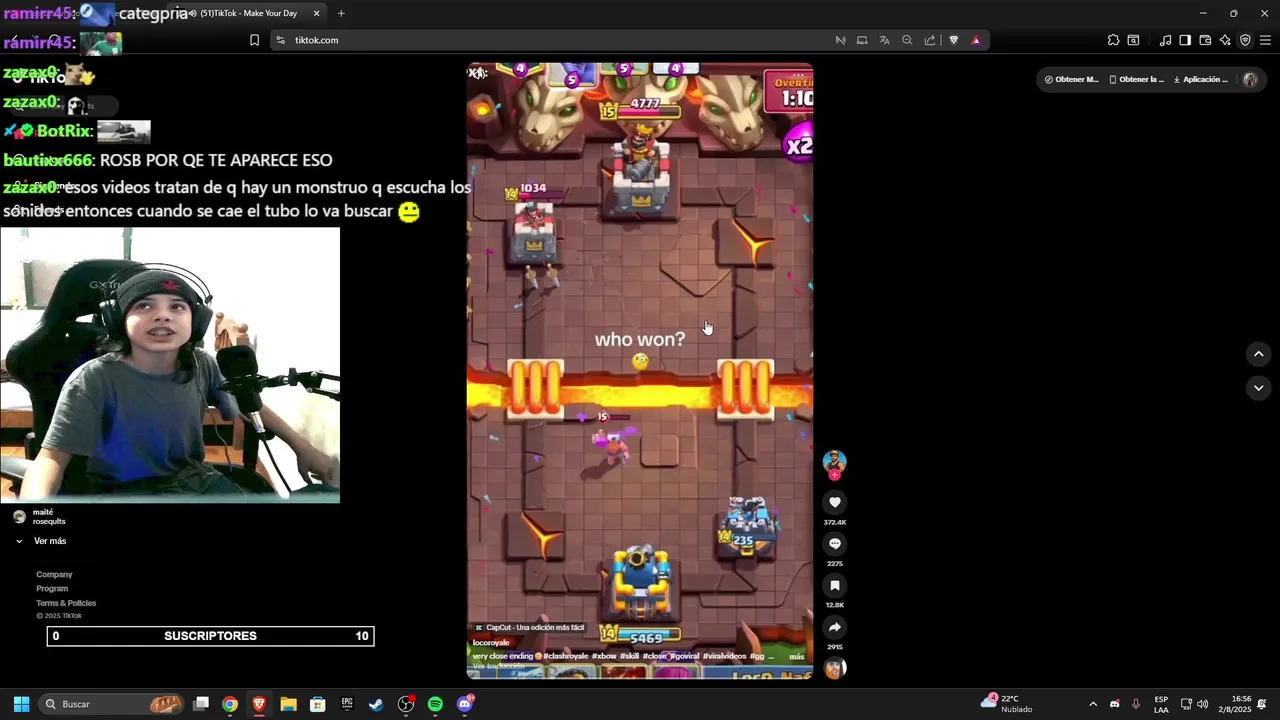1280x720 pixels.
Task: Like the TikTok video with the heart icon
Action: (x=834, y=502)
